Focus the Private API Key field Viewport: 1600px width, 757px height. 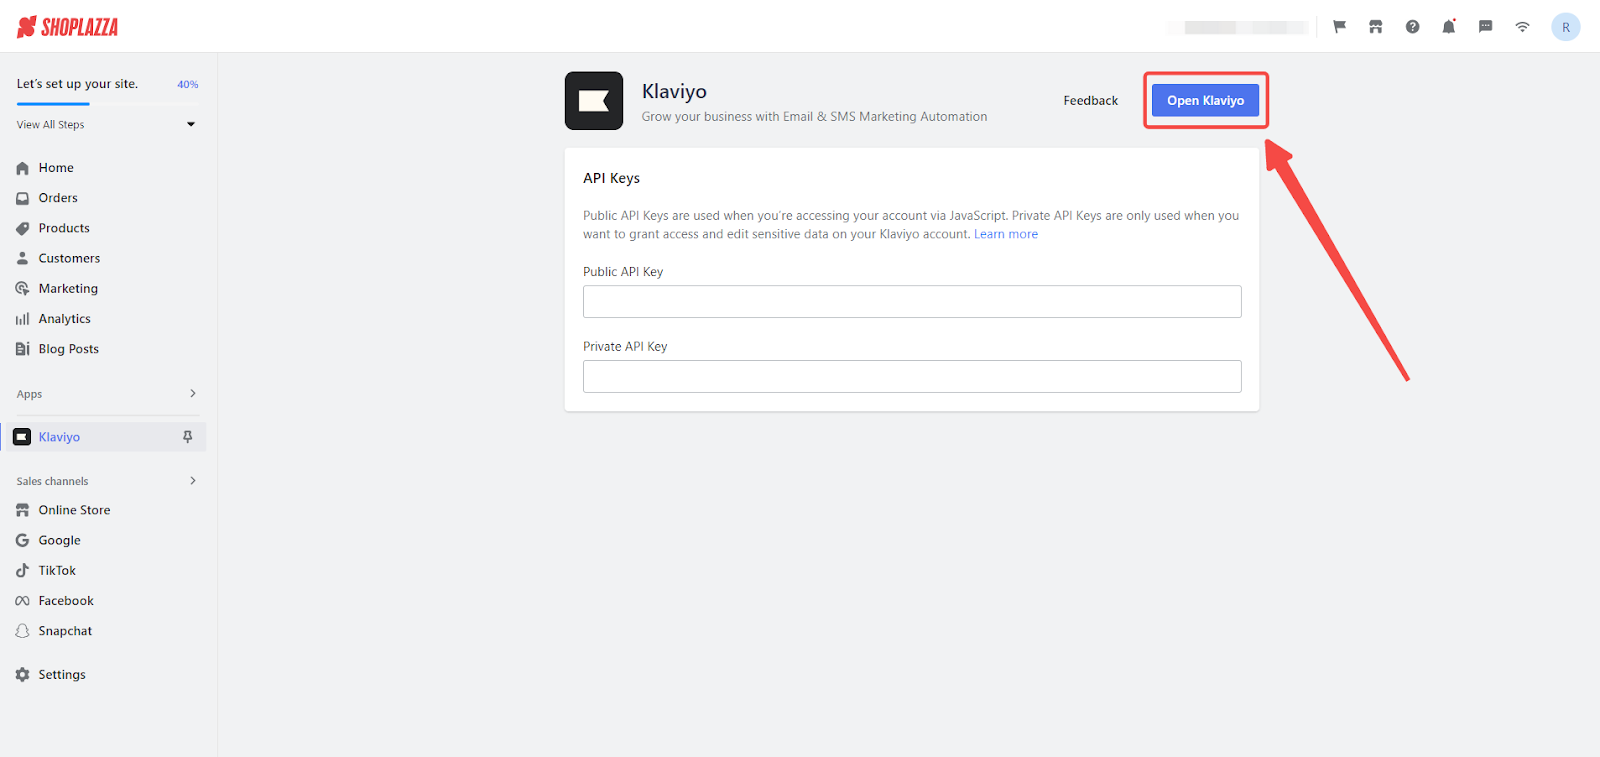coord(912,376)
